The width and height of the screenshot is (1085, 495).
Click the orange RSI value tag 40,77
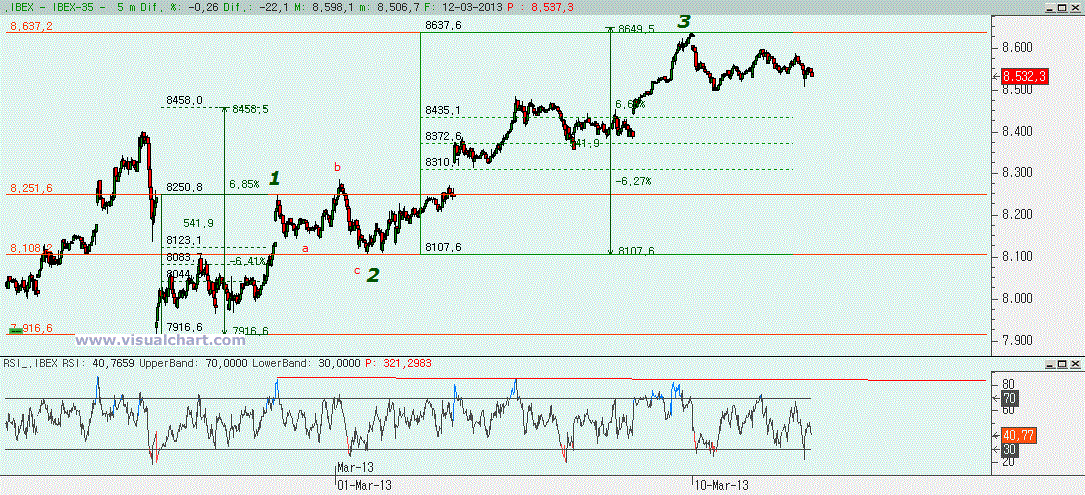[1019, 435]
